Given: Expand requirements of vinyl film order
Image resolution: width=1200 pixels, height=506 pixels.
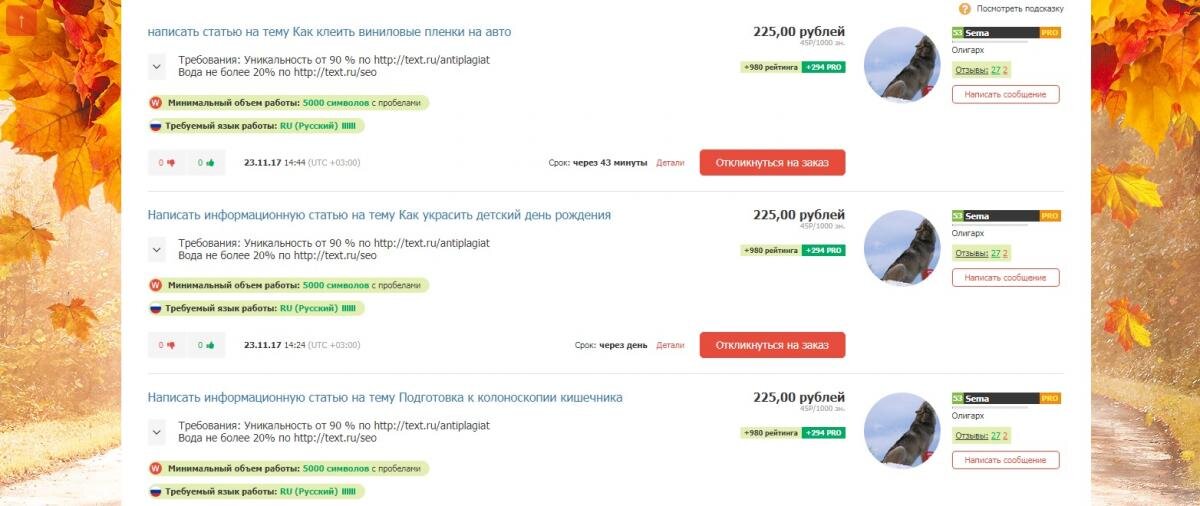Looking at the screenshot, I should [157, 67].
